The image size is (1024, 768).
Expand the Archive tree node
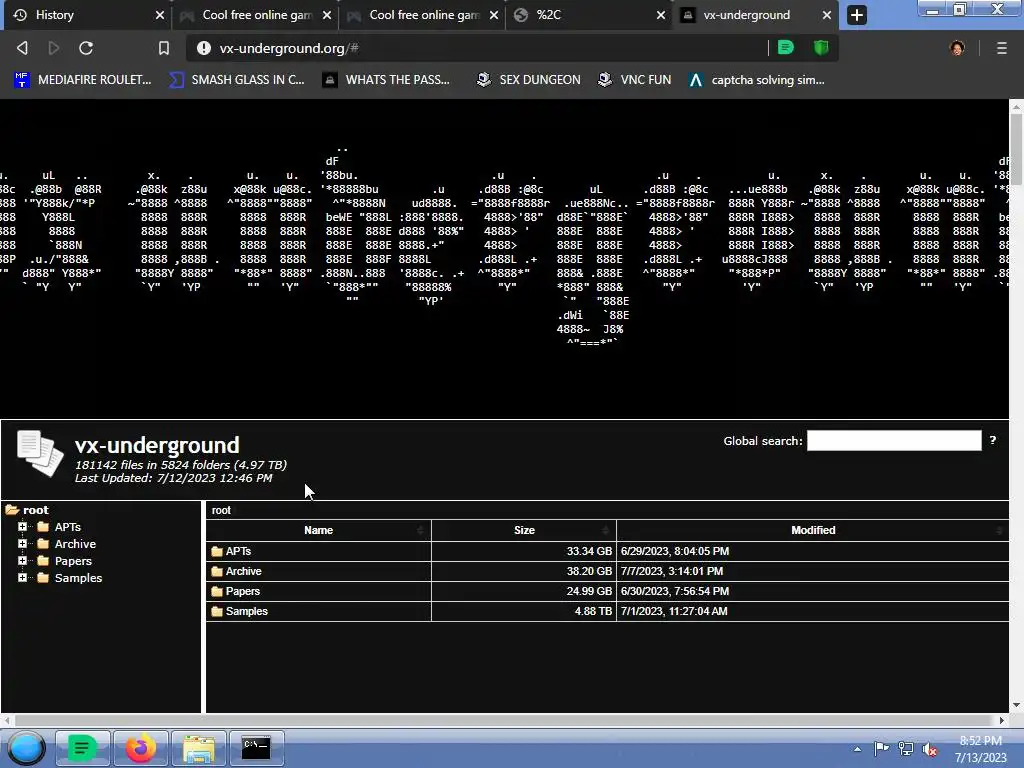(x=23, y=543)
